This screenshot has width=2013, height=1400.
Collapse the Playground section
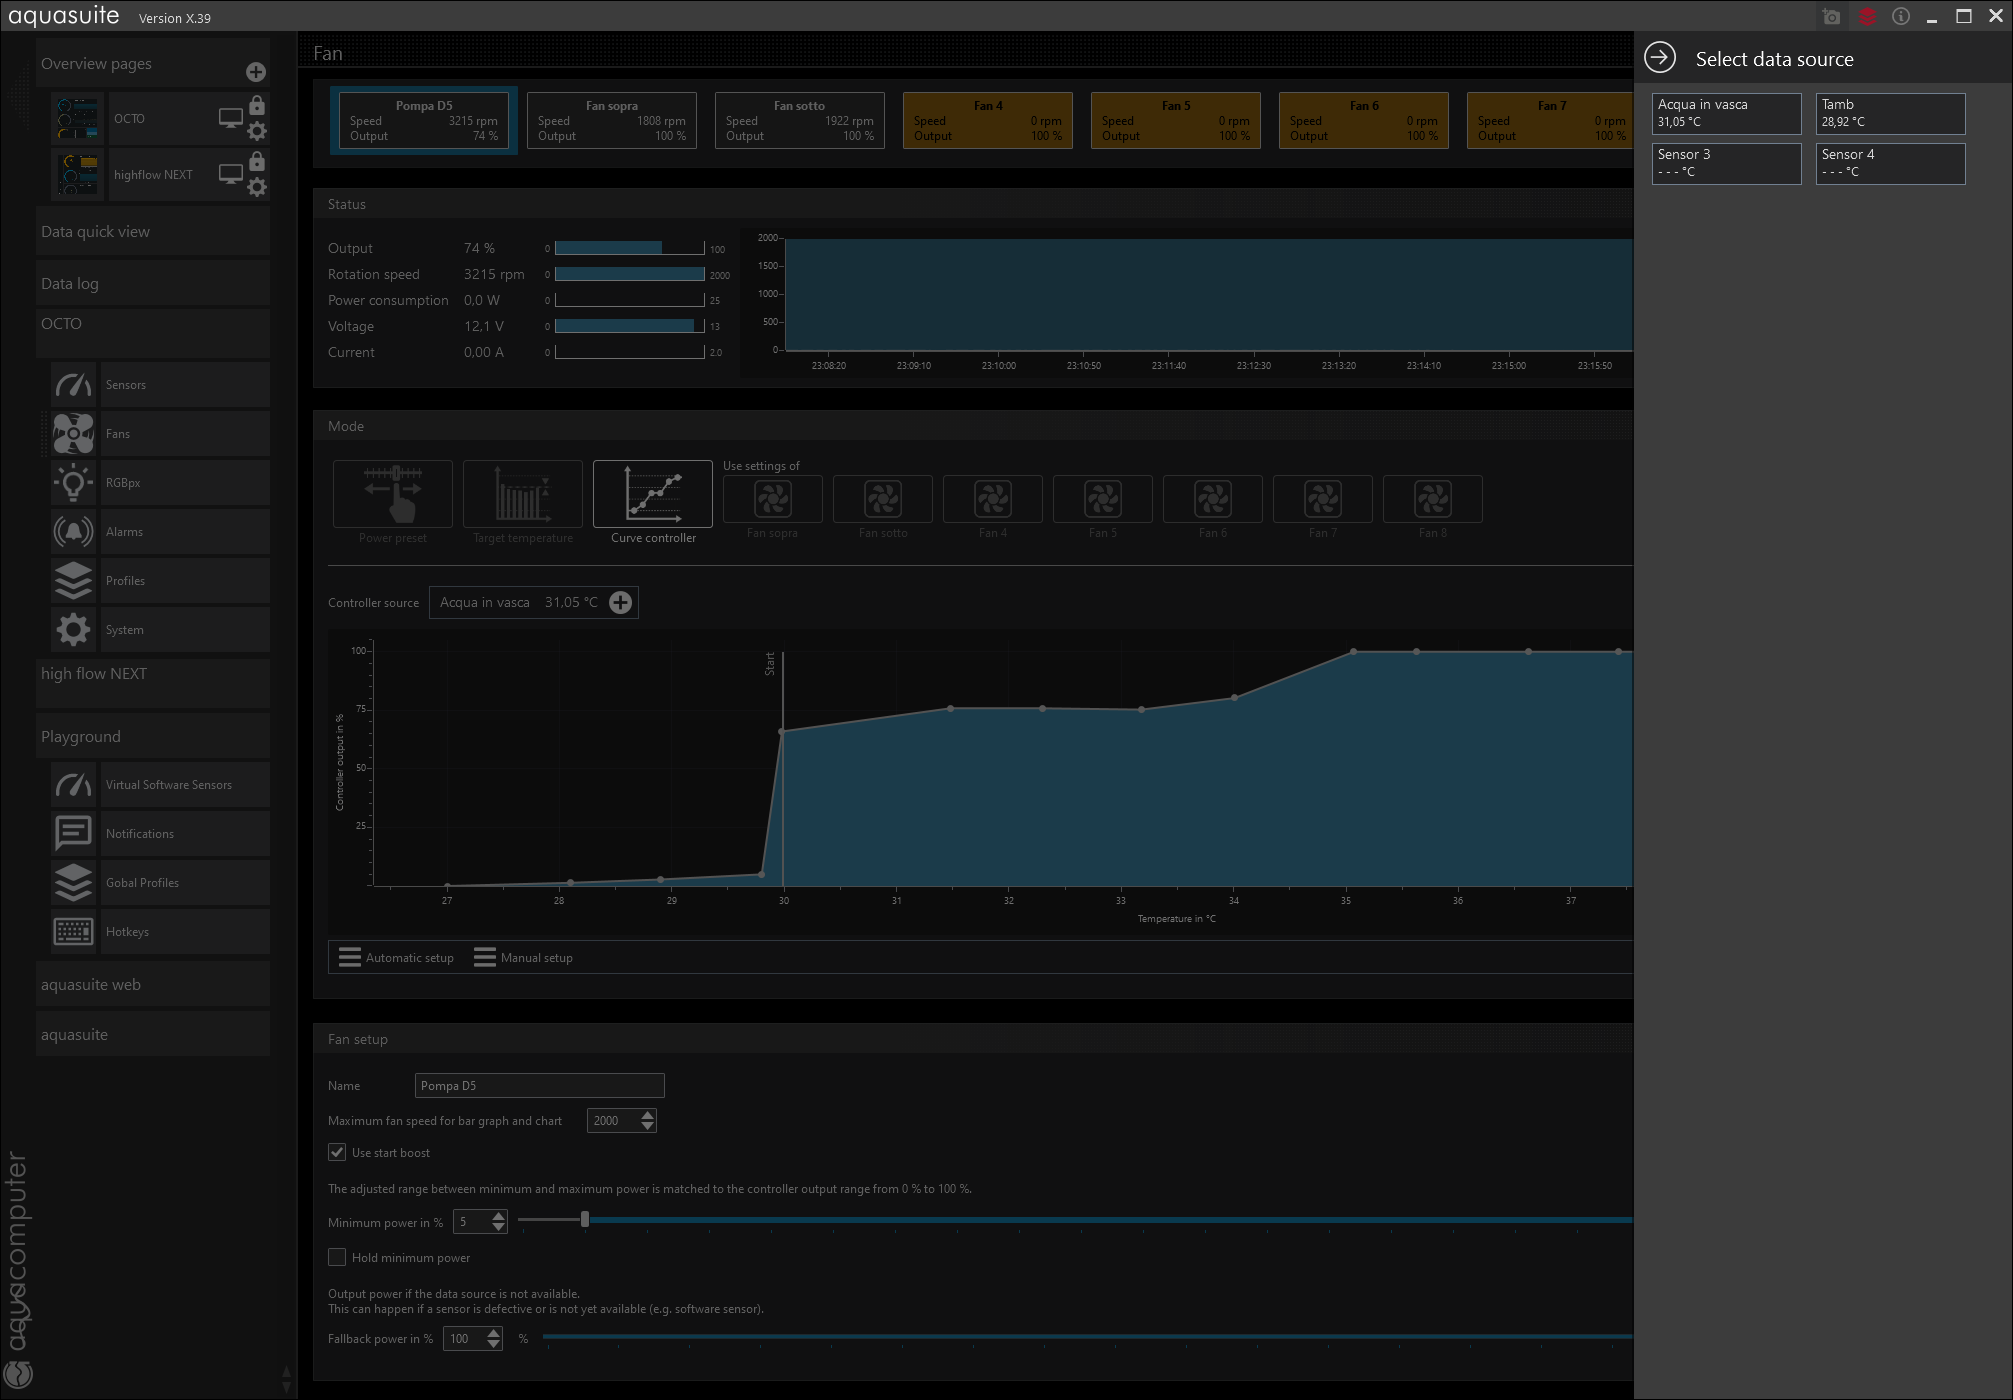click(153, 737)
